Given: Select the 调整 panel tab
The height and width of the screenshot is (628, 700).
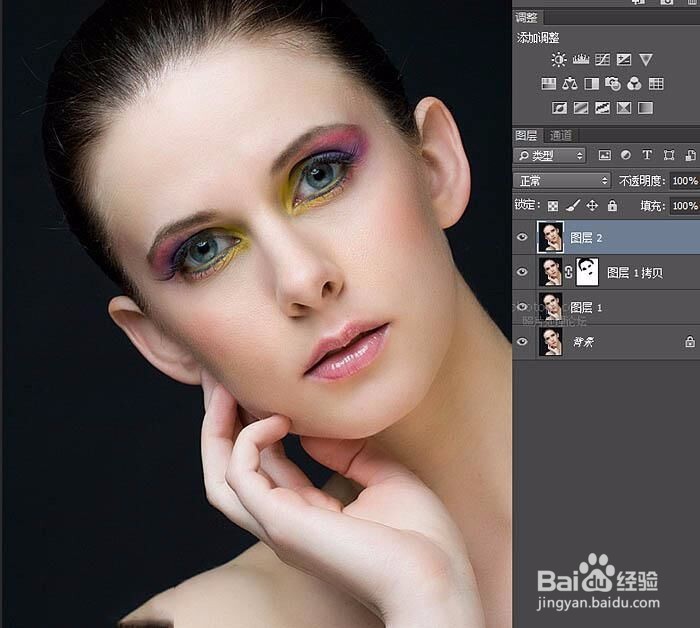Looking at the screenshot, I should [526, 17].
